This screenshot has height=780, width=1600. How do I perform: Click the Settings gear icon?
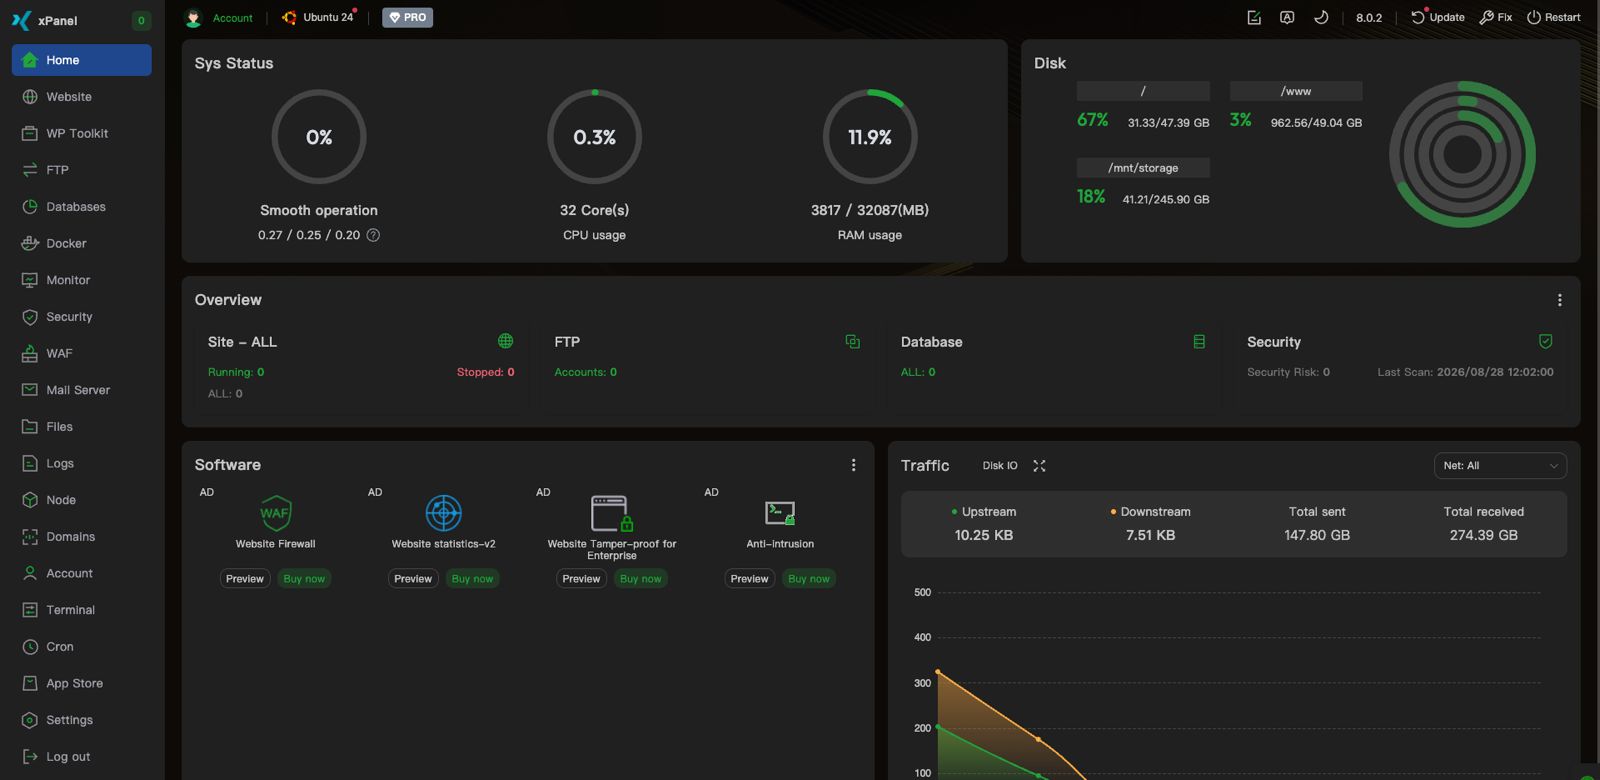(30, 720)
